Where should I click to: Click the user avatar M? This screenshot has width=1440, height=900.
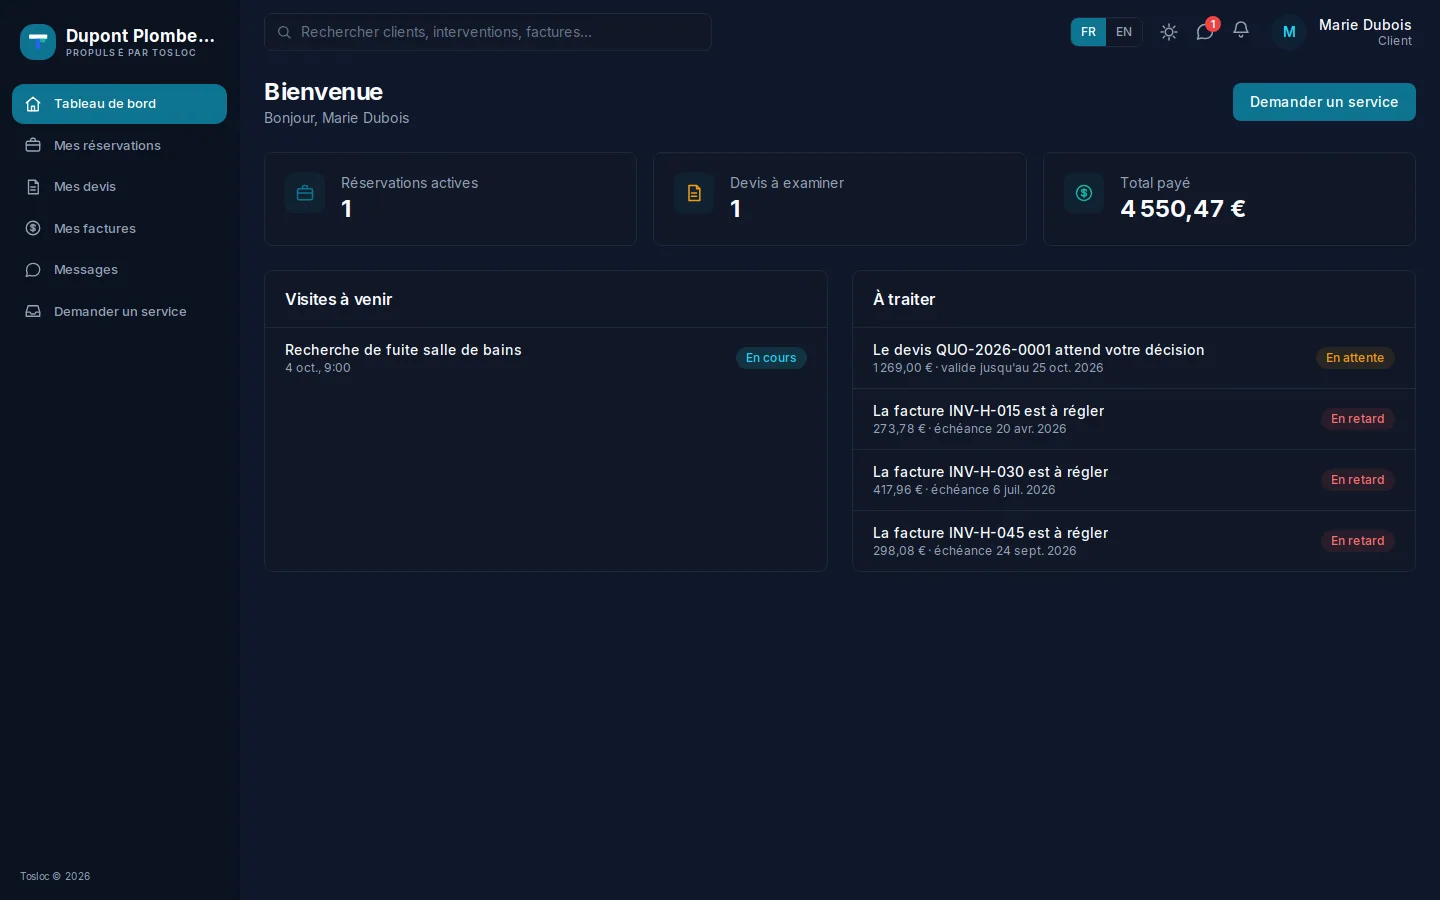1289,32
